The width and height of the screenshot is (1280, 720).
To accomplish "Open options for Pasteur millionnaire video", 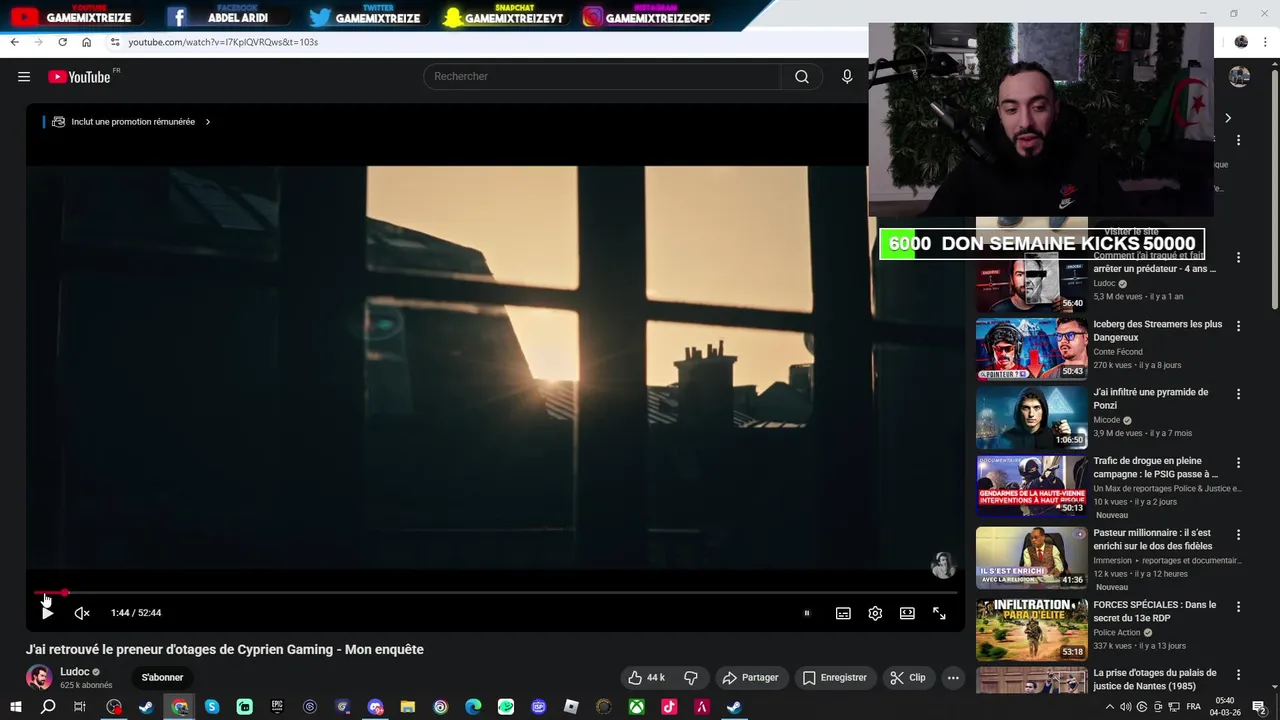I will coord(1238,535).
